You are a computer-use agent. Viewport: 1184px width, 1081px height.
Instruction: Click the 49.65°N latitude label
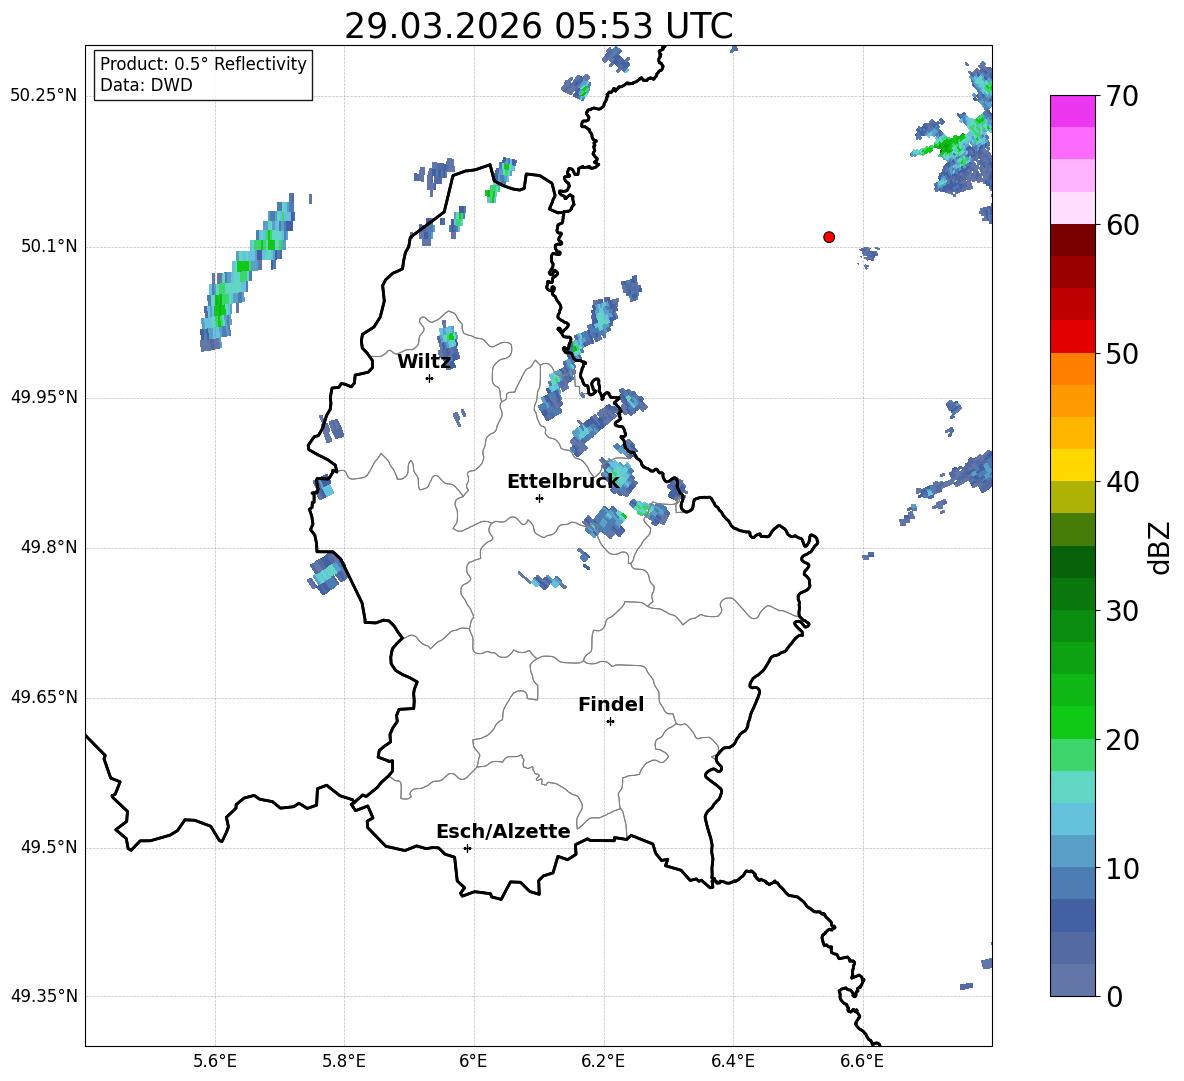[45, 697]
